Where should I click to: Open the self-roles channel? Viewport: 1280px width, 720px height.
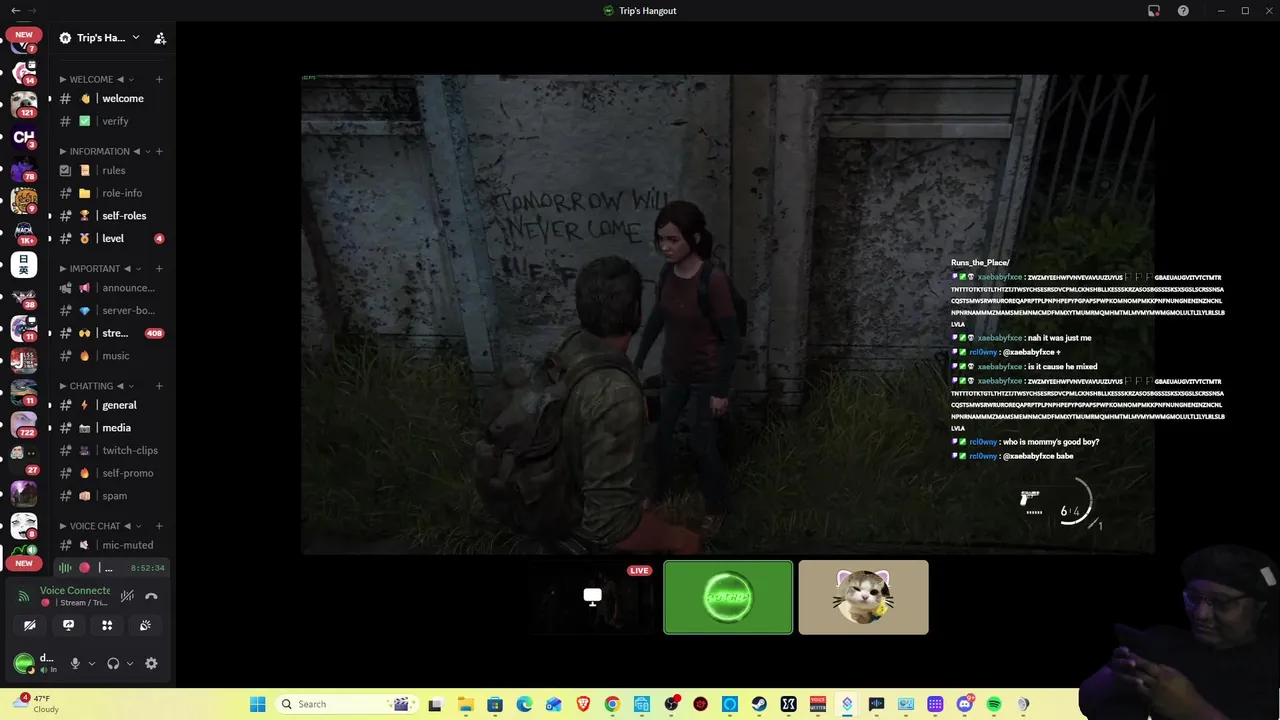pyautogui.click(x=112, y=215)
